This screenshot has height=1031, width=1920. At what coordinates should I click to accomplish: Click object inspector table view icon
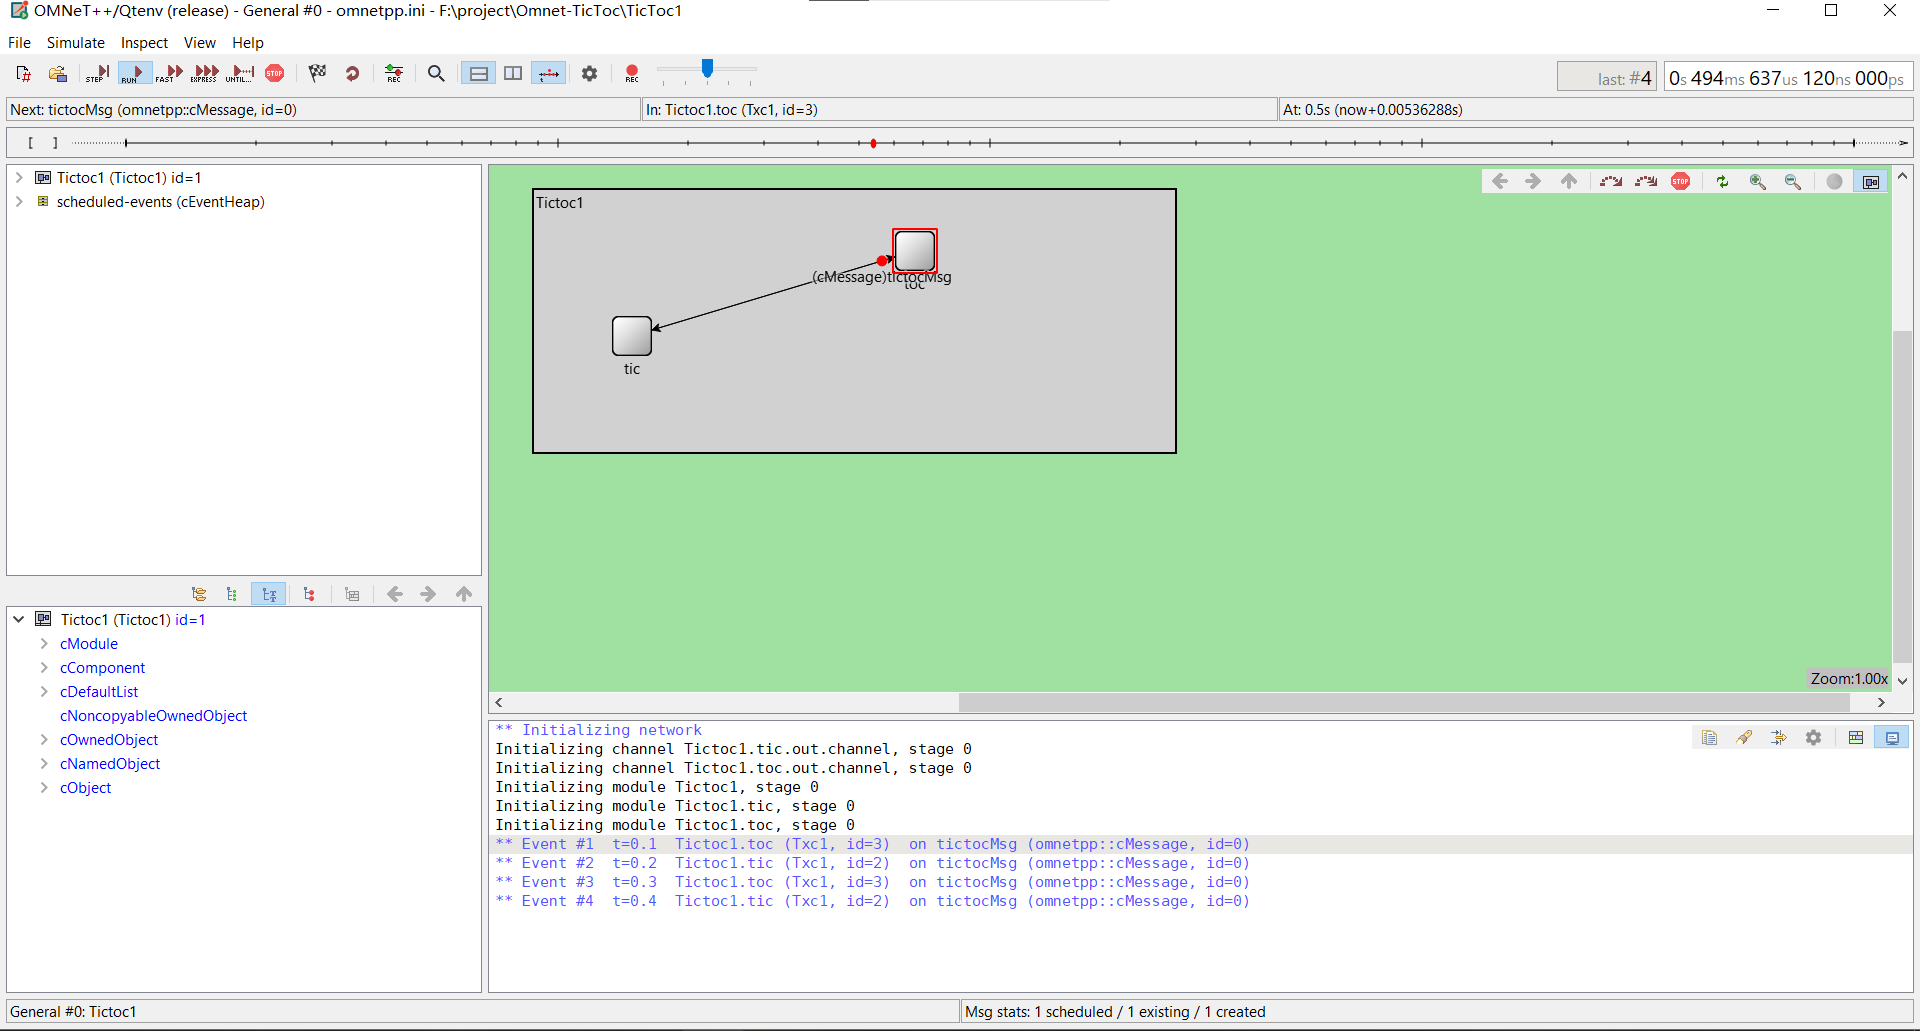point(352,594)
